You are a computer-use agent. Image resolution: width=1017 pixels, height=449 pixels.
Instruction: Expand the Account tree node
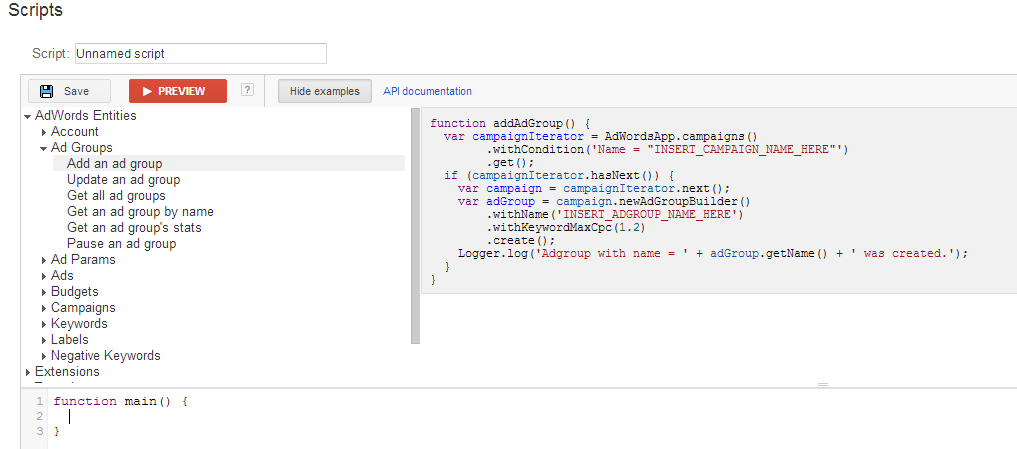pos(44,132)
